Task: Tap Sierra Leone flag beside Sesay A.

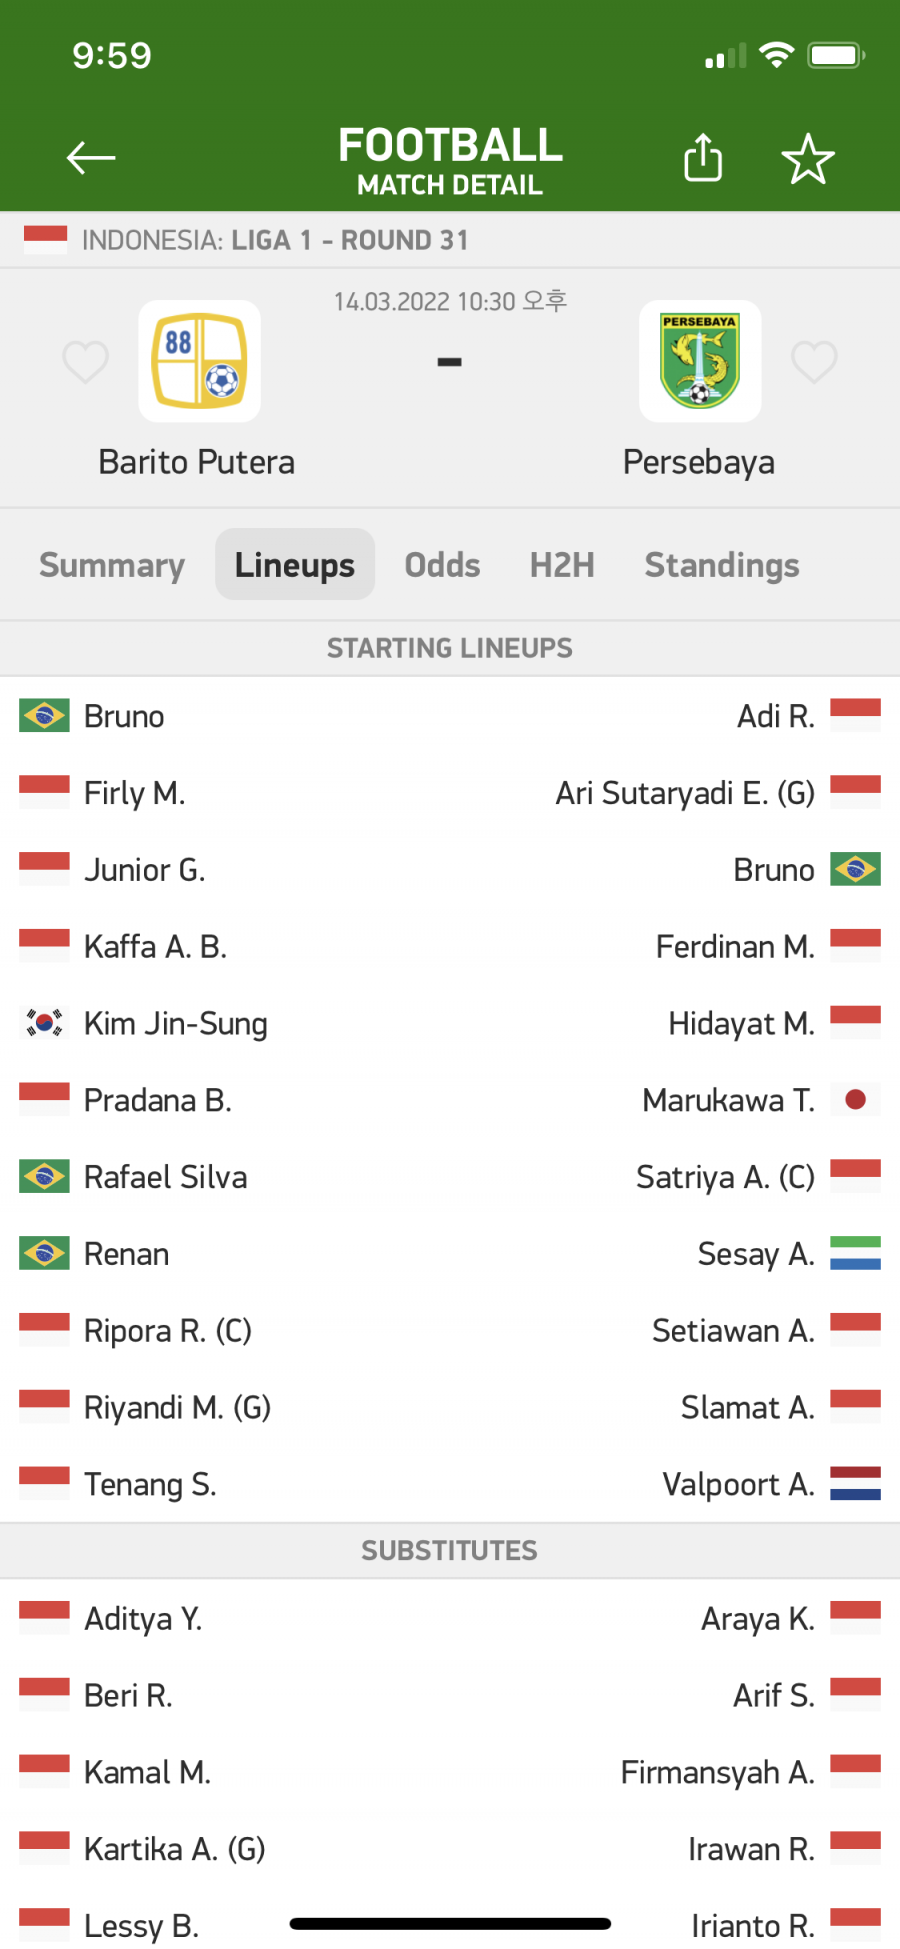Action: click(x=855, y=1253)
